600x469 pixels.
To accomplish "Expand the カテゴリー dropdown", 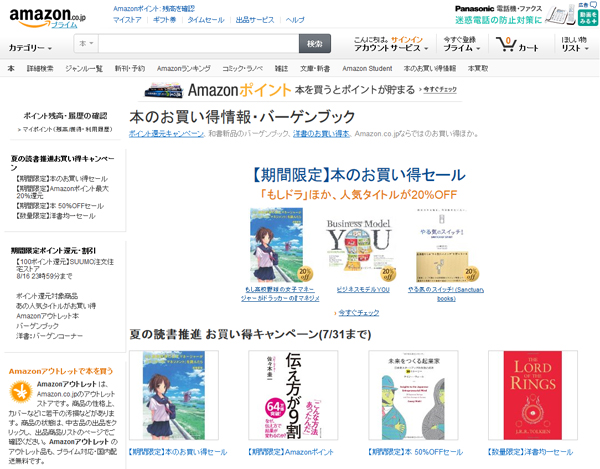I will pos(30,48).
